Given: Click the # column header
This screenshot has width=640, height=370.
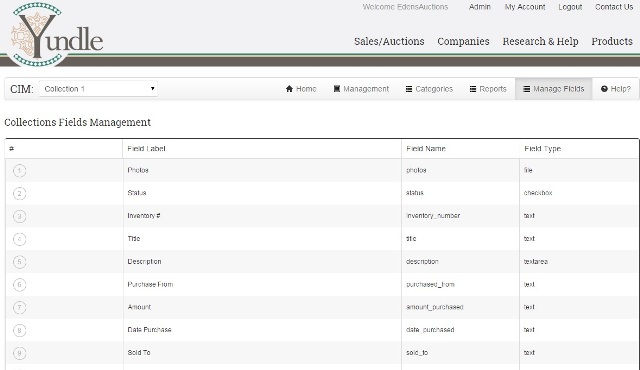Looking at the screenshot, I should coord(11,148).
